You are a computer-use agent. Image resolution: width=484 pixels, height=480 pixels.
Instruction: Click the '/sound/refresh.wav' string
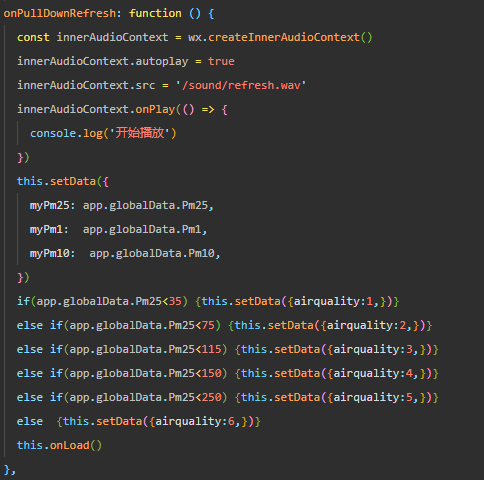click(241, 85)
